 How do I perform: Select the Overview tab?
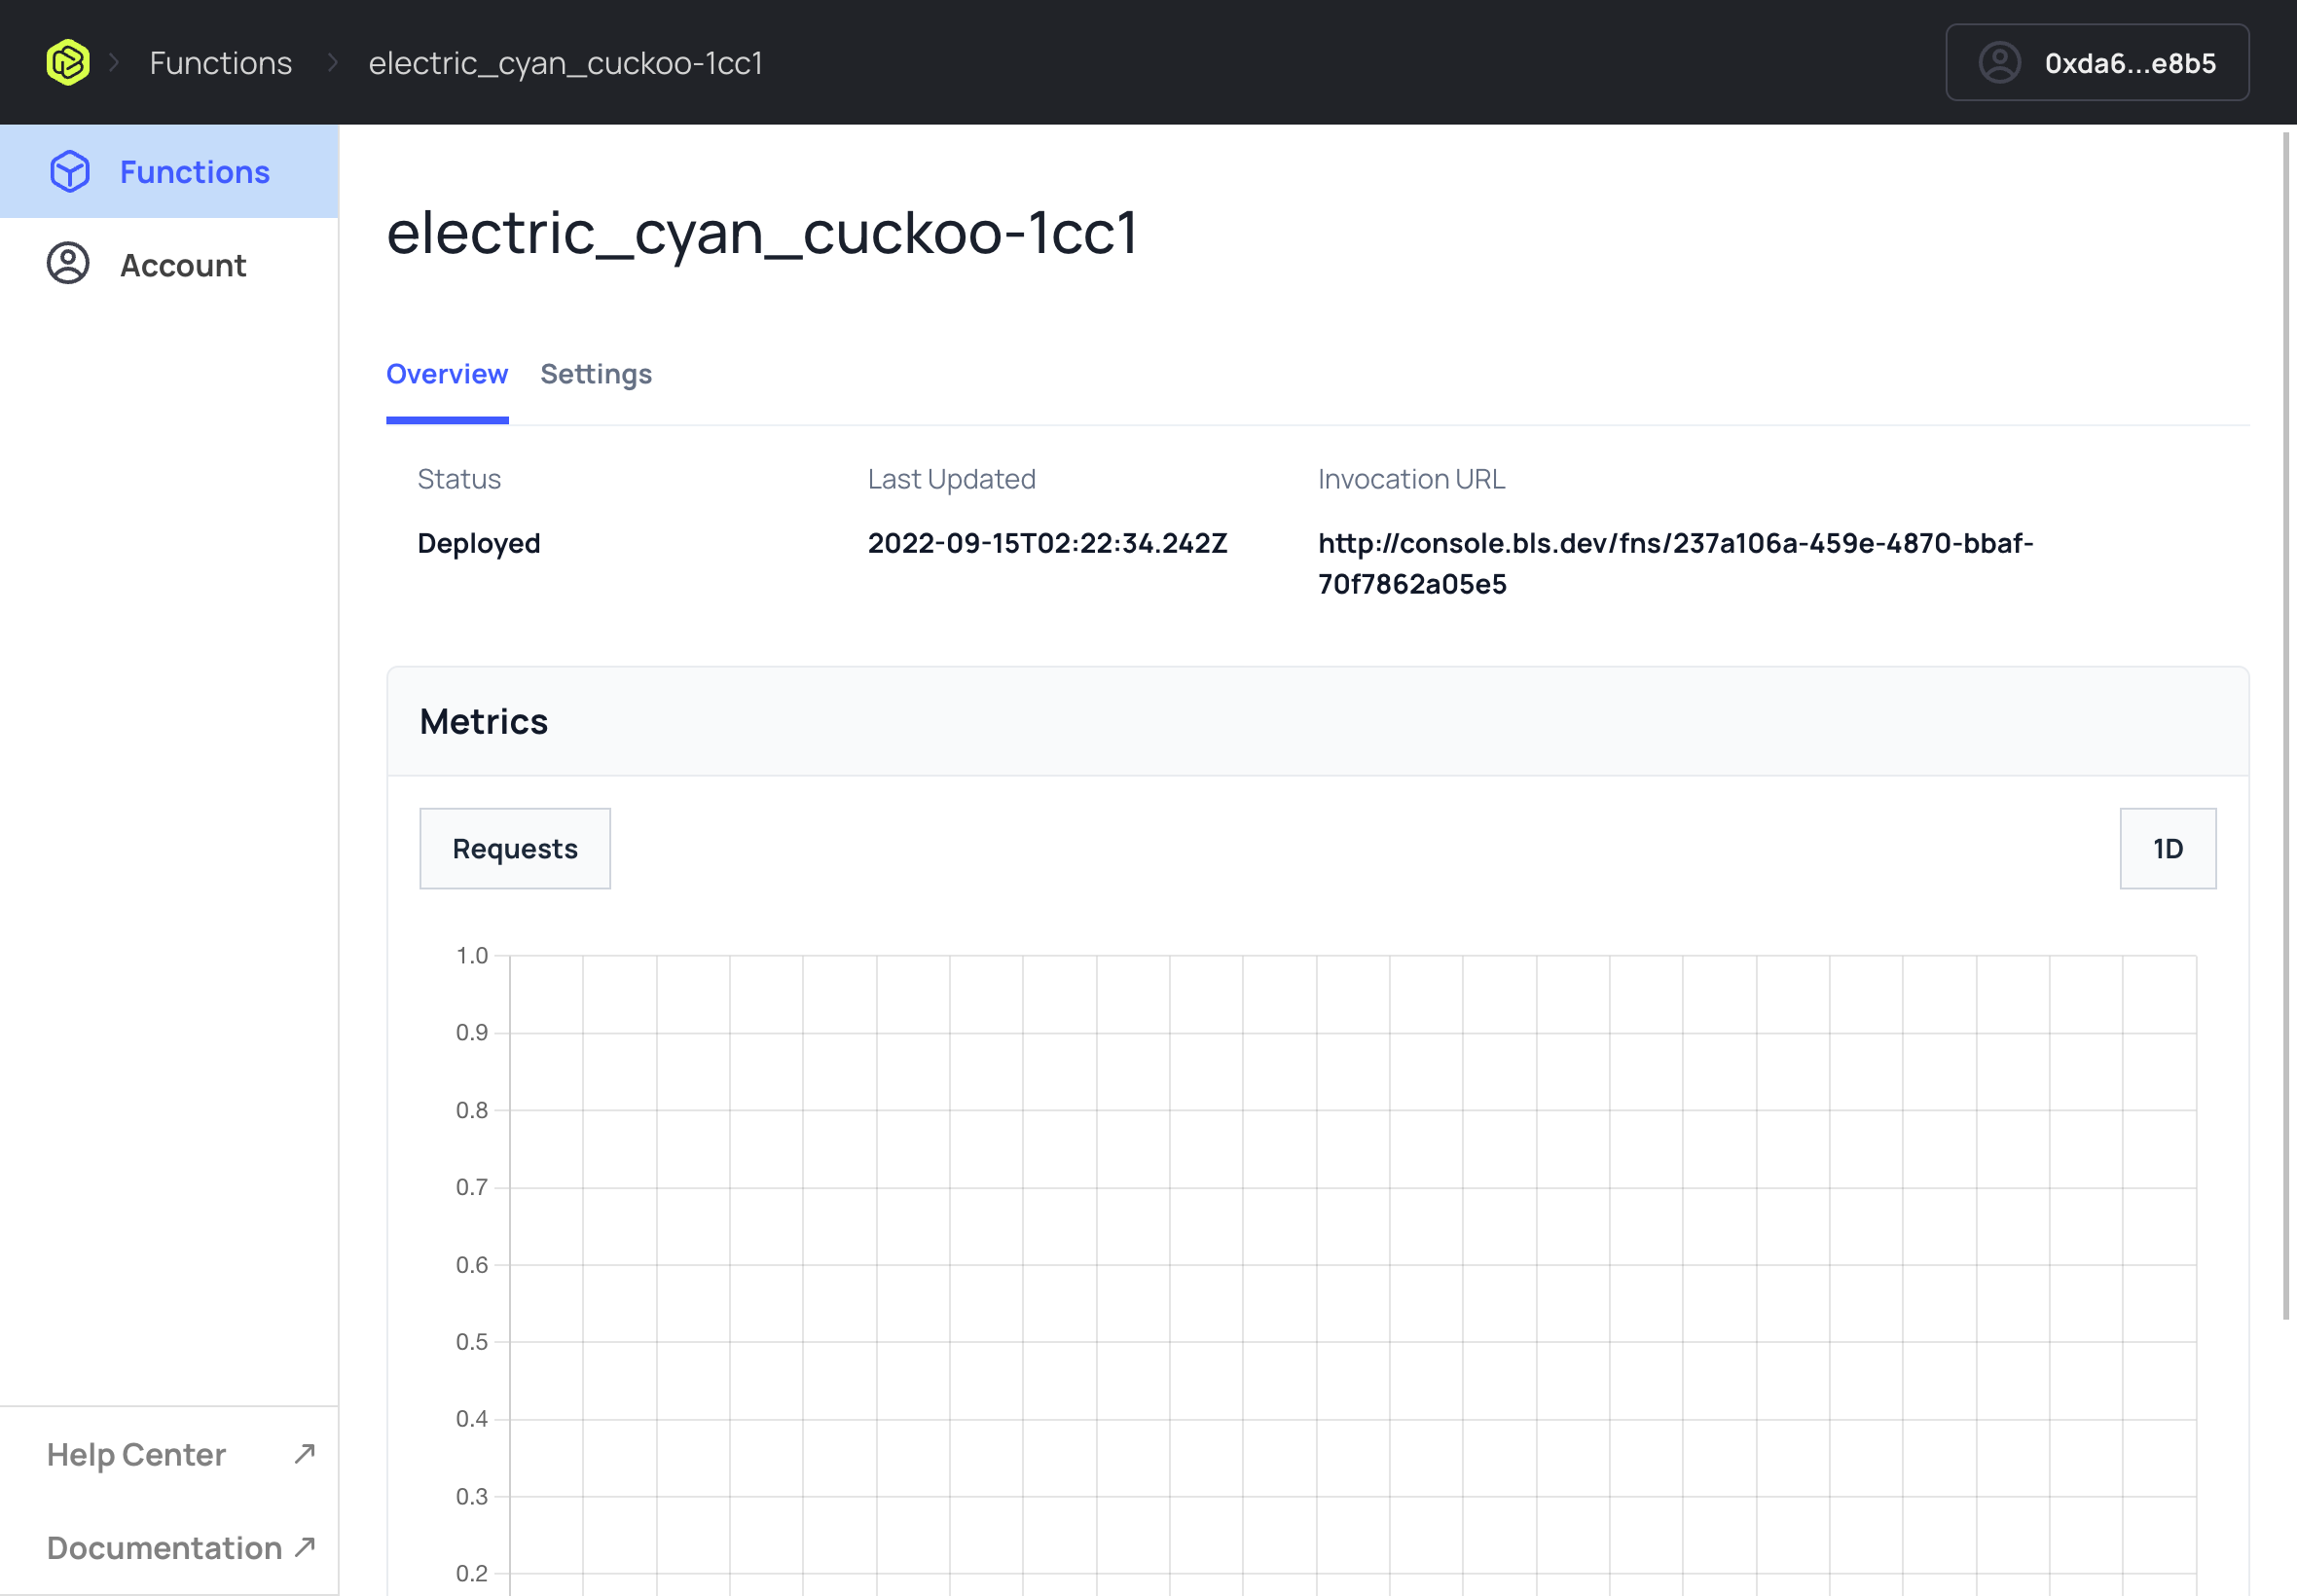pyautogui.click(x=446, y=374)
